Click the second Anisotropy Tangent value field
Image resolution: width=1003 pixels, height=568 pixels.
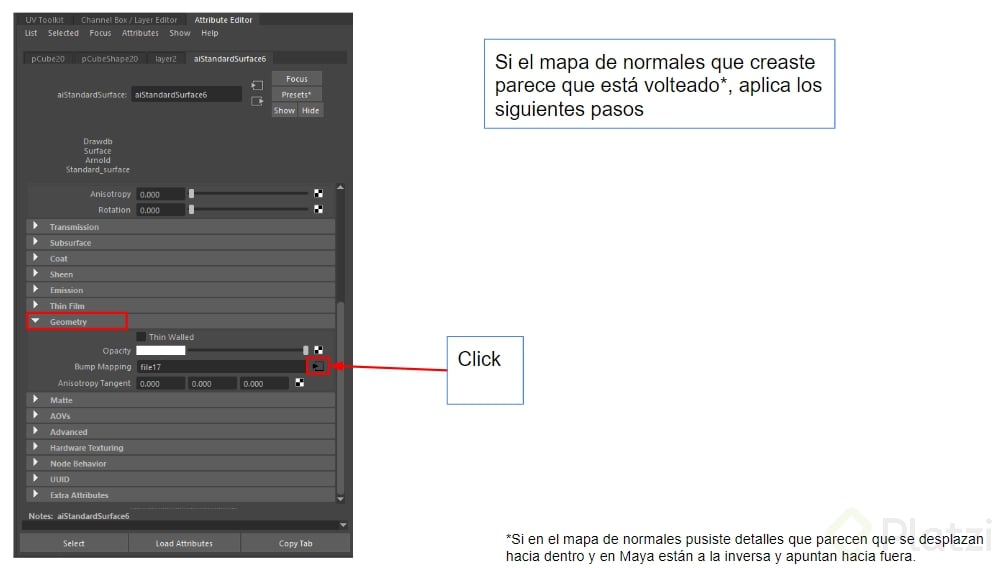[x=212, y=384]
